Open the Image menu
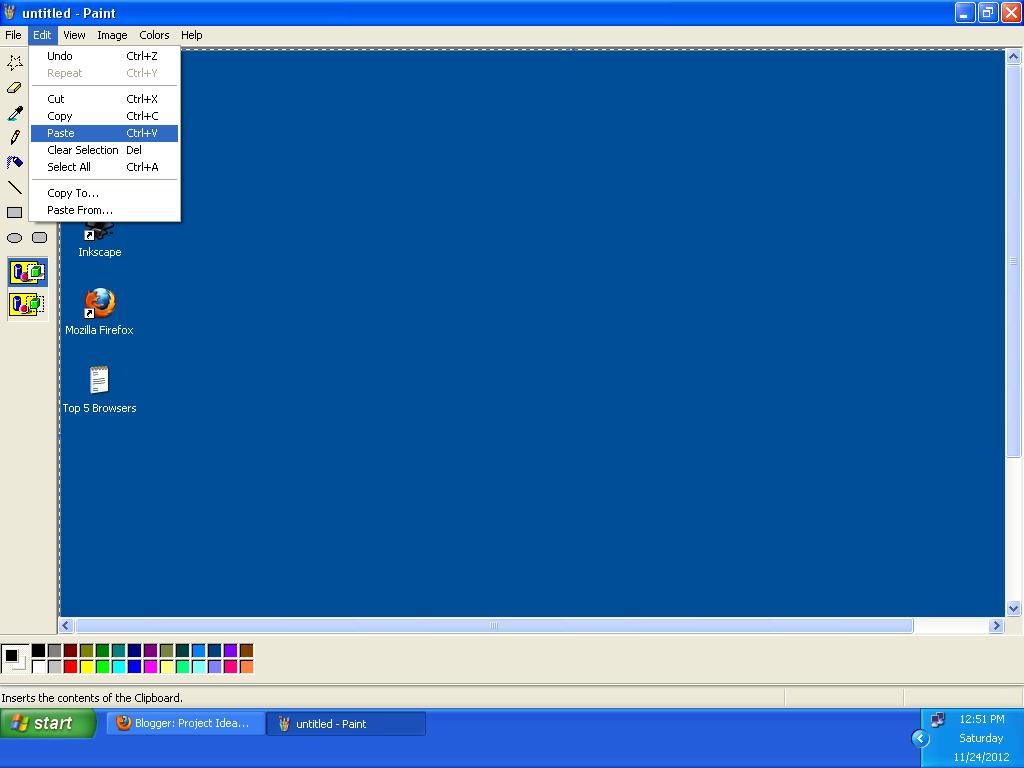The width and height of the screenshot is (1024, 768). 112,35
